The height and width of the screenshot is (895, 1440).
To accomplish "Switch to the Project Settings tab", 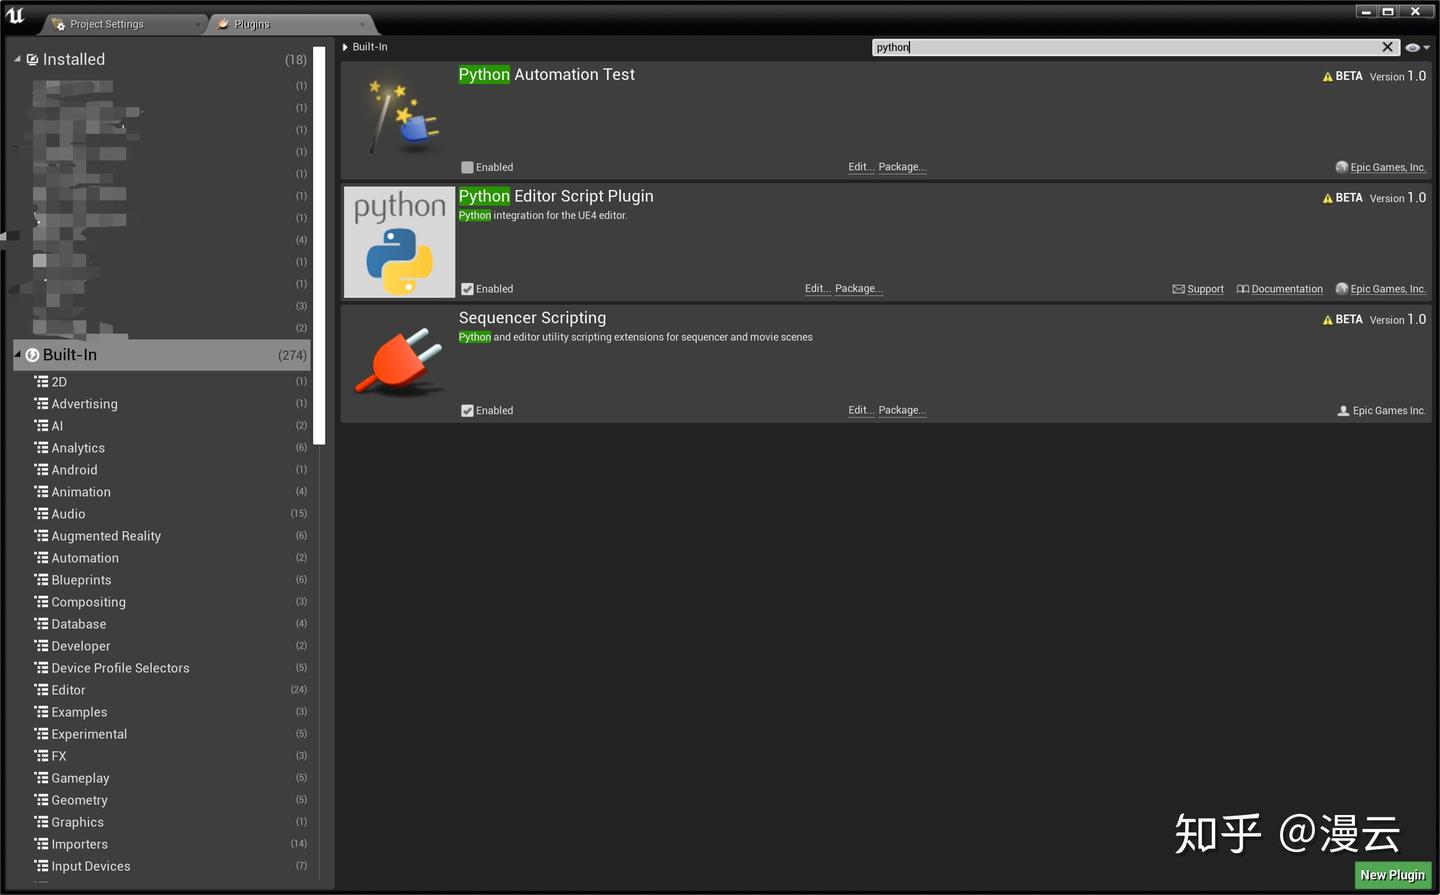I will pyautogui.click(x=105, y=23).
